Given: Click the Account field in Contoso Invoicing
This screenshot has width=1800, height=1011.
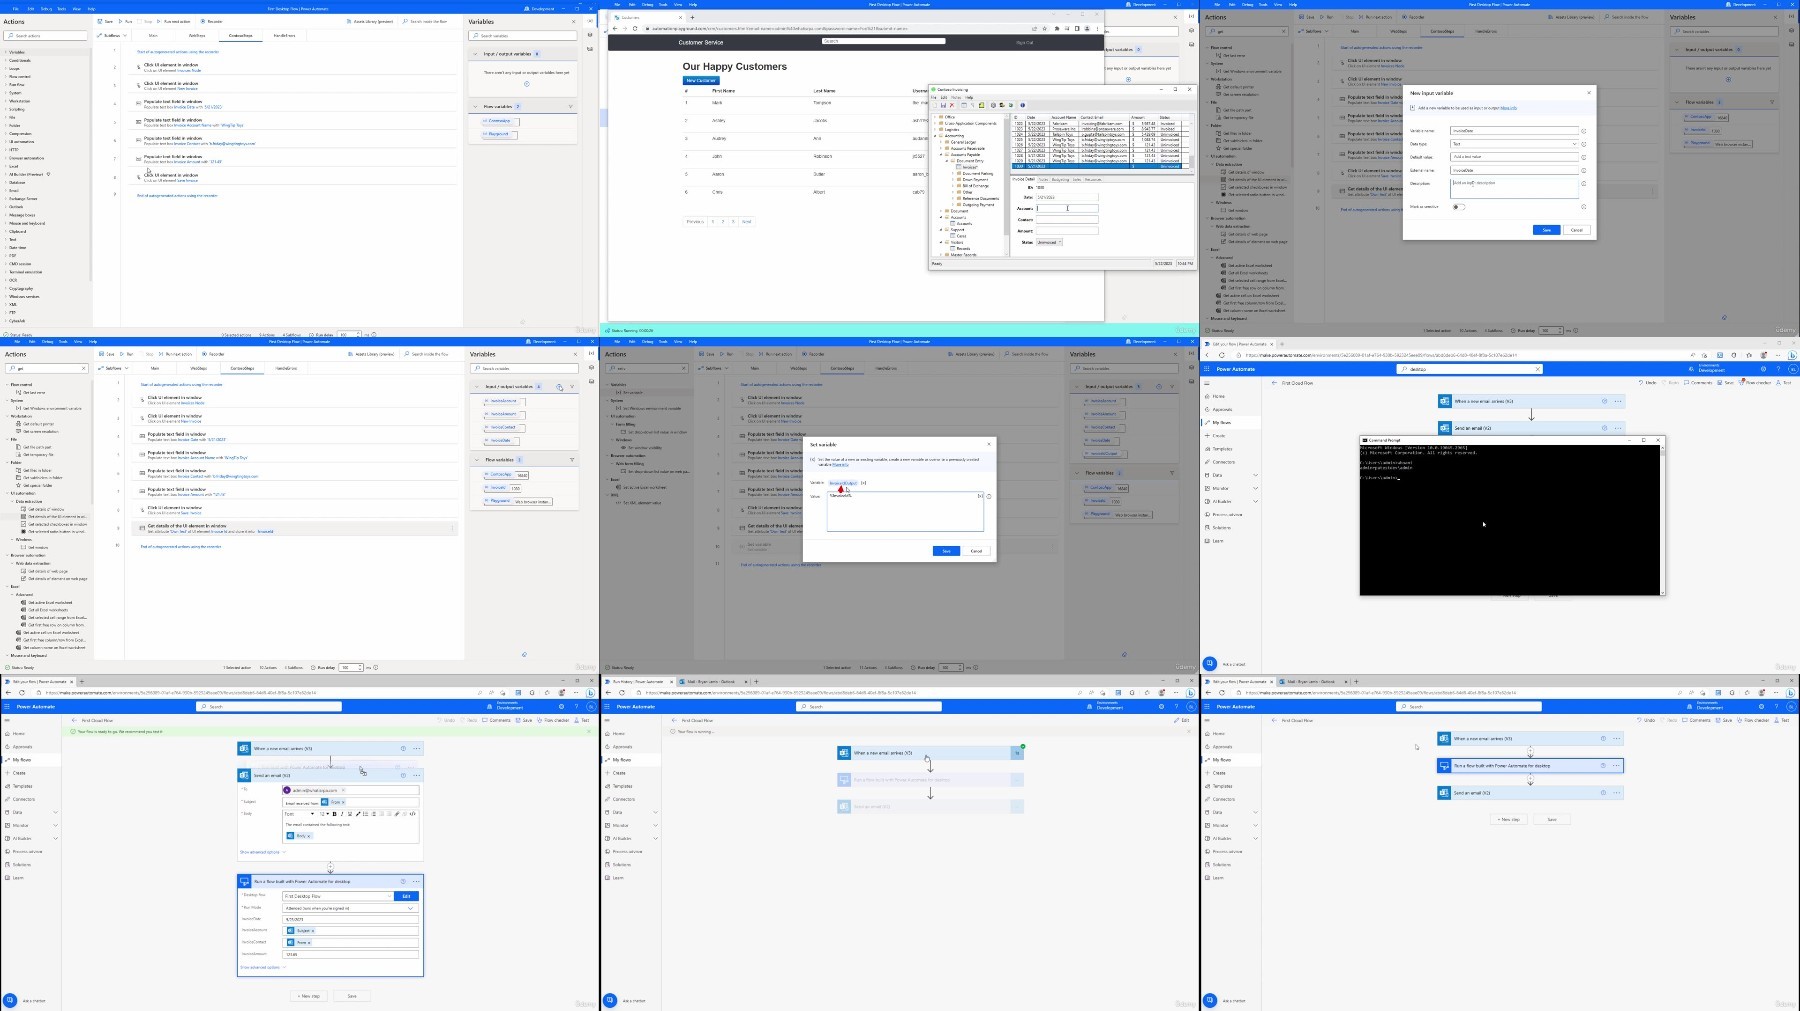Looking at the screenshot, I should [x=1067, y=208].
